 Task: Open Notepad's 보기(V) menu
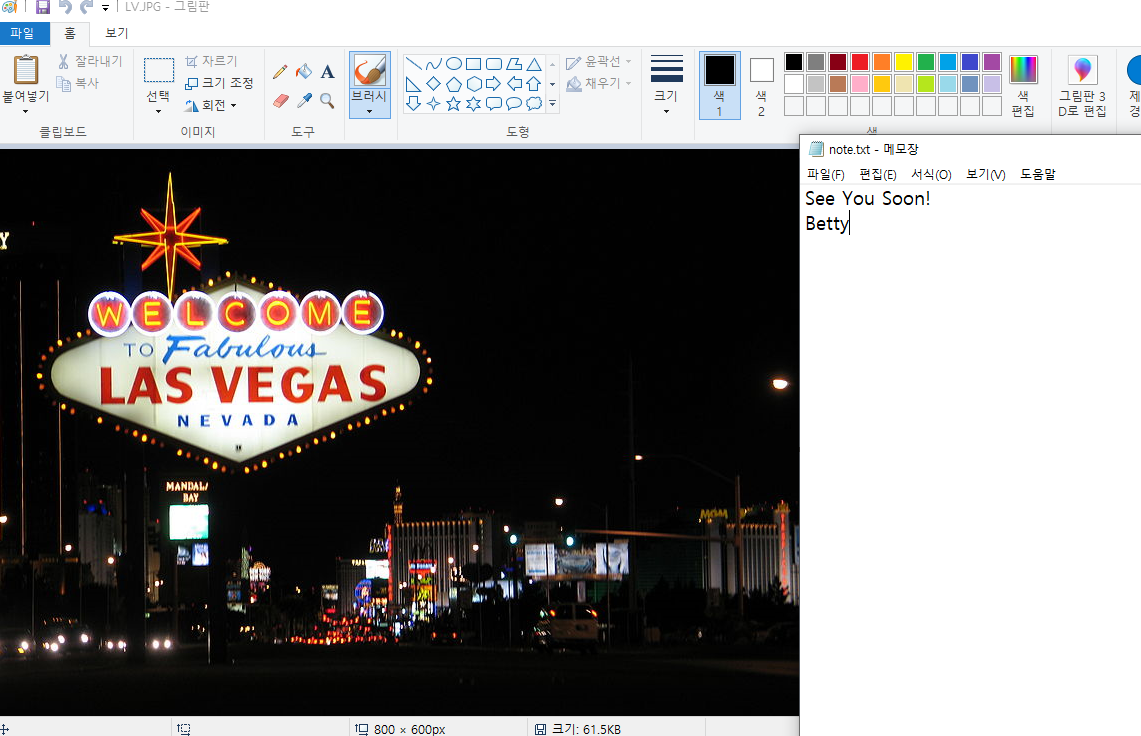985,175
